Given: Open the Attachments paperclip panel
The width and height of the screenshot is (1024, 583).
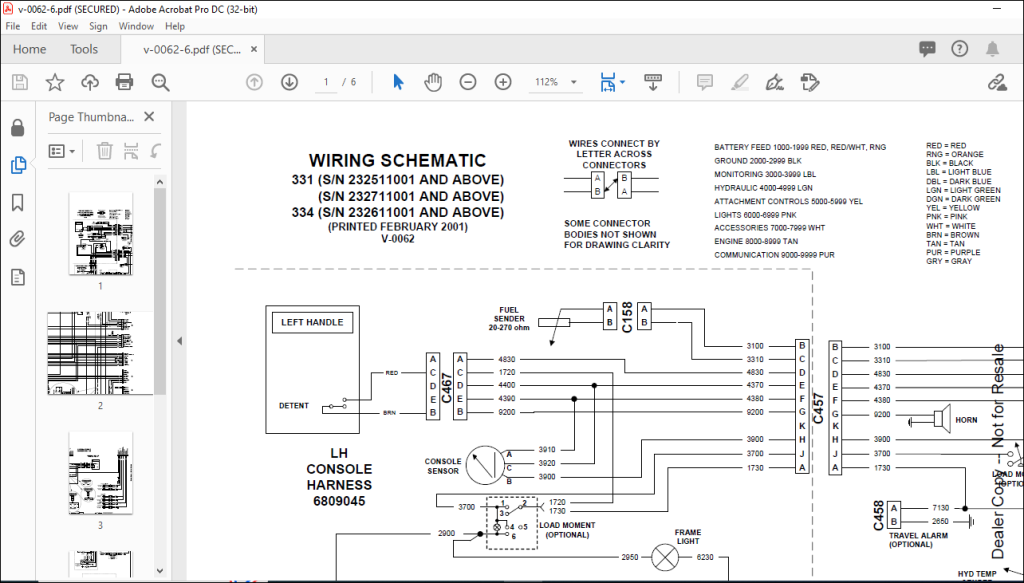Looking at the screenshot, I should coord(16,238).
